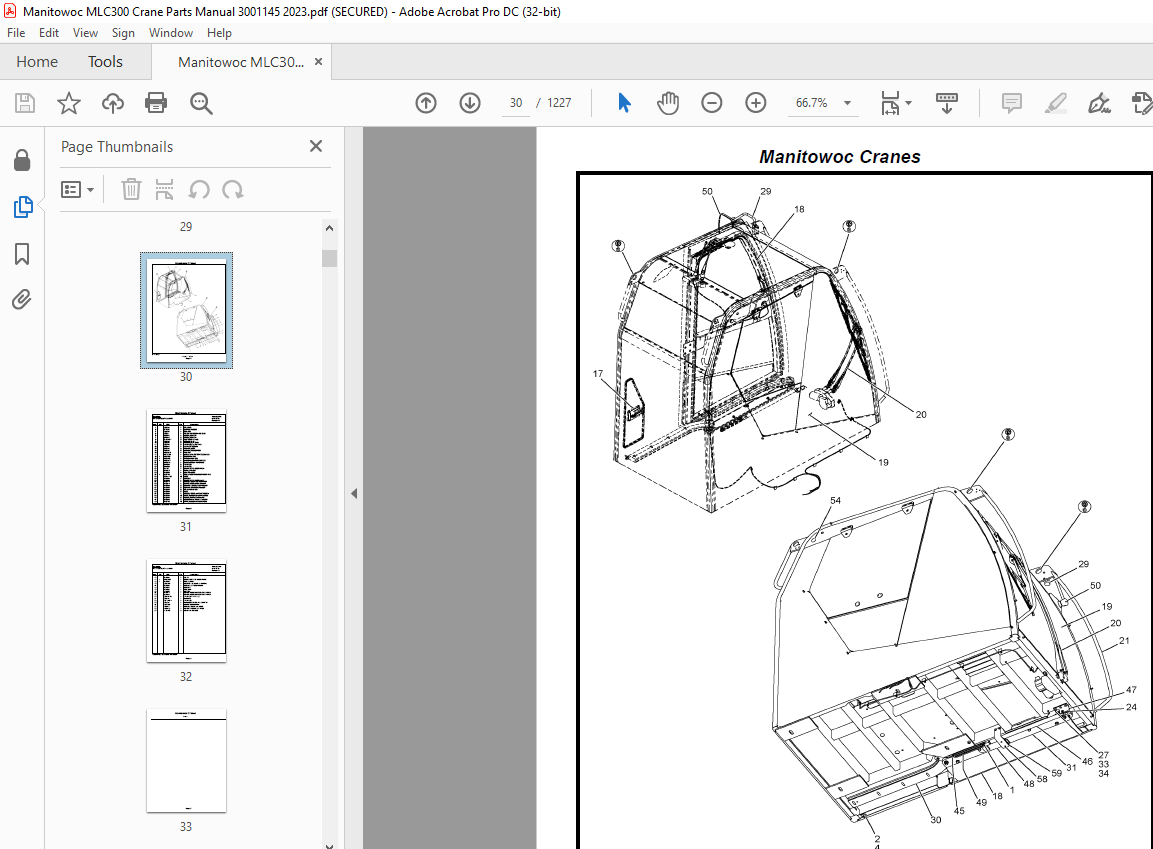Viewport: 1153px width, 849px height.
Task: Select page 32 thumbnail
Action: point(187,611)
